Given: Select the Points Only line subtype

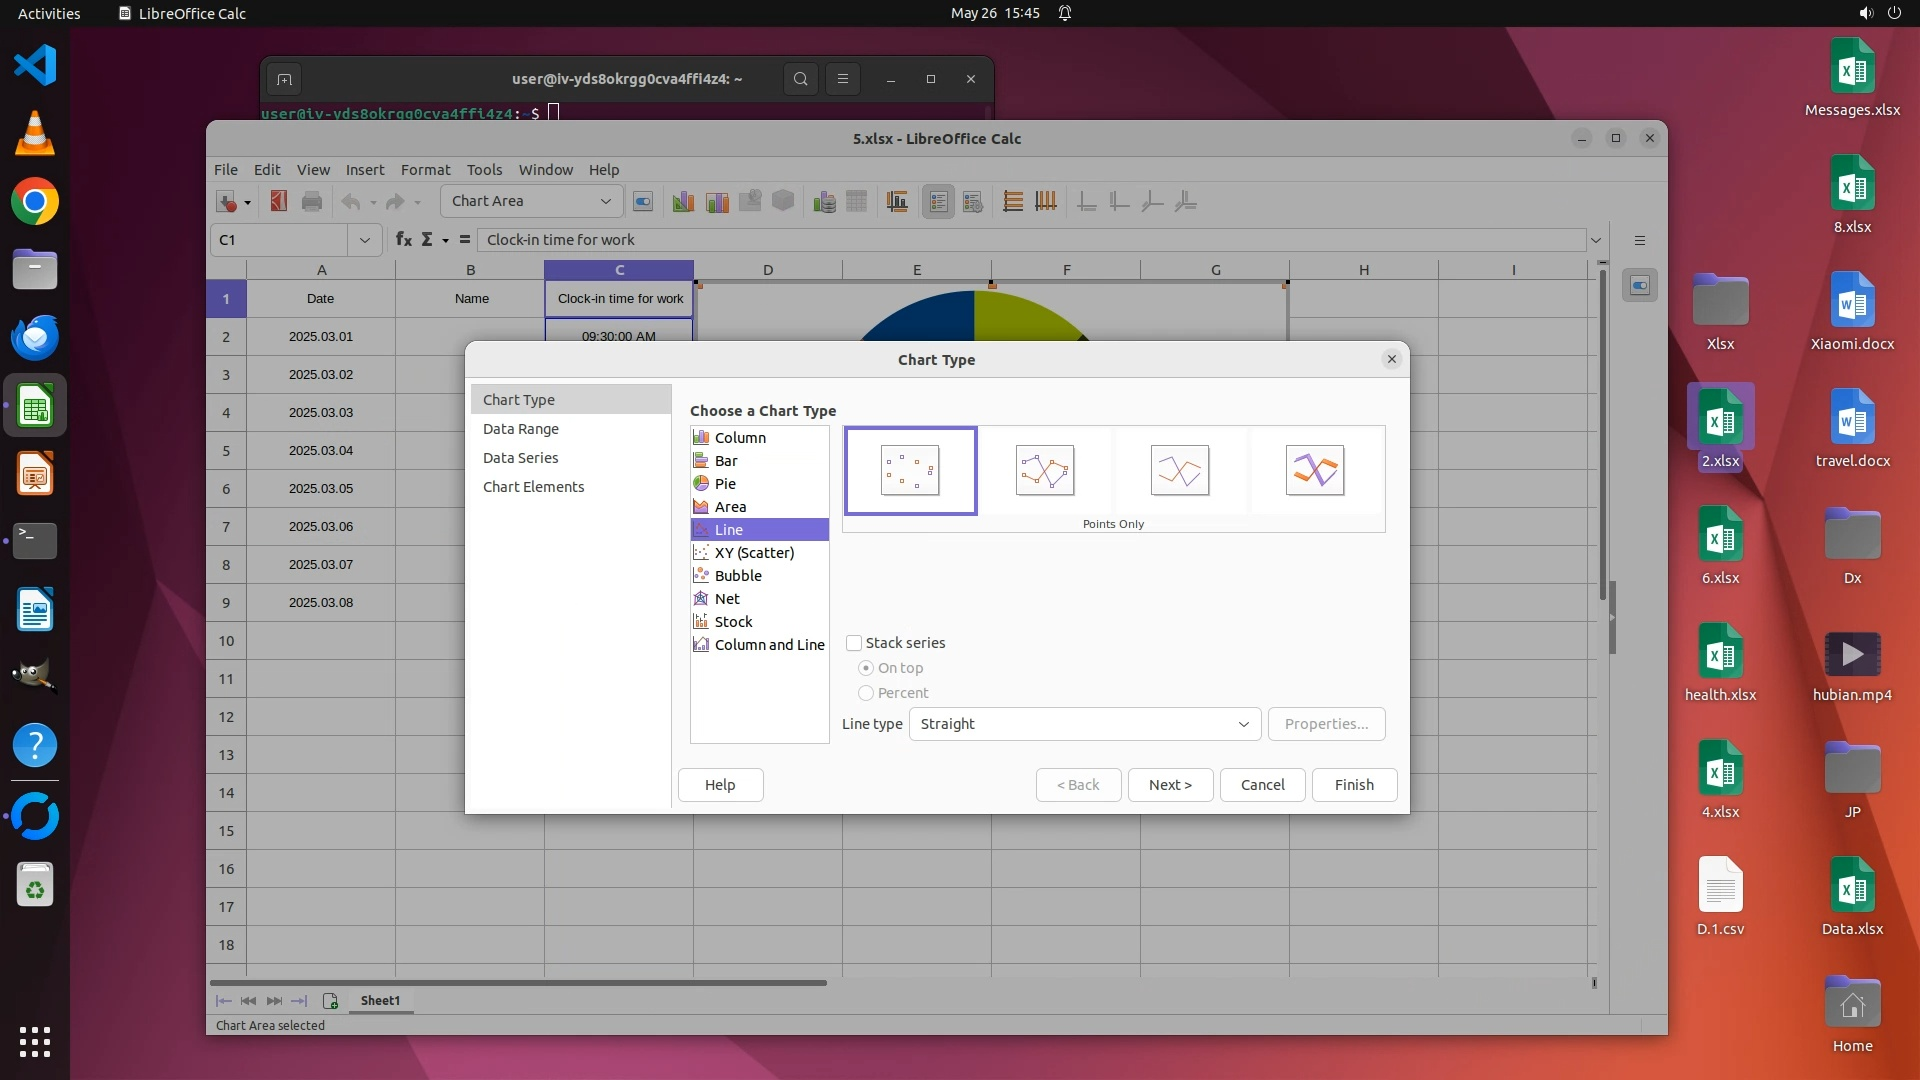Looking at the screenshot, I should (910, 470).
